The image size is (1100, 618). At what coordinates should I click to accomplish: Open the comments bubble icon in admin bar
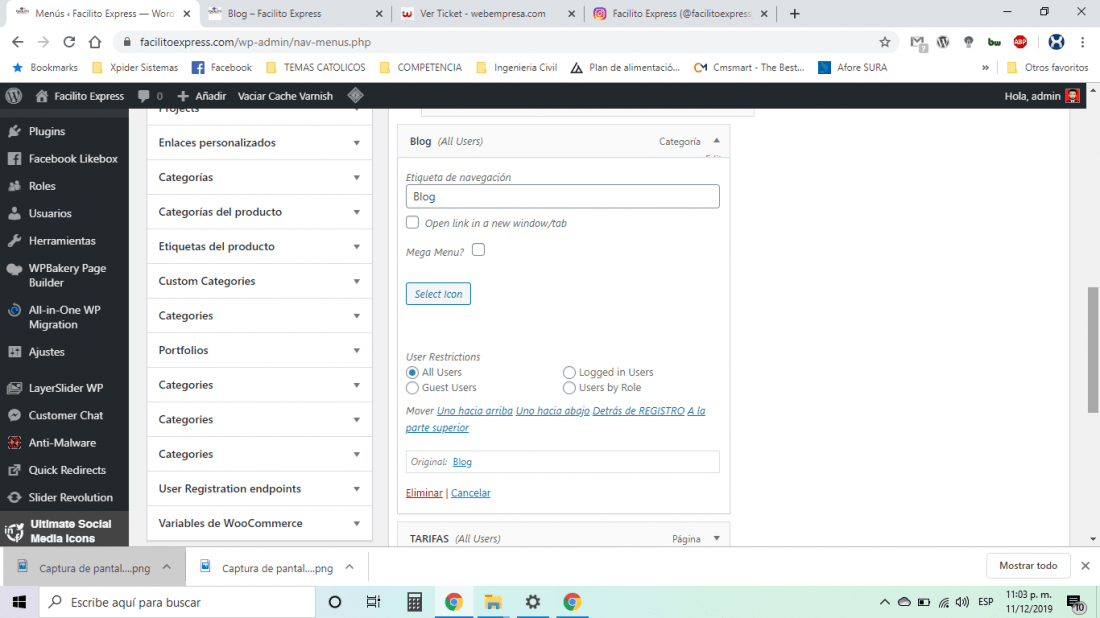[144, 96]
